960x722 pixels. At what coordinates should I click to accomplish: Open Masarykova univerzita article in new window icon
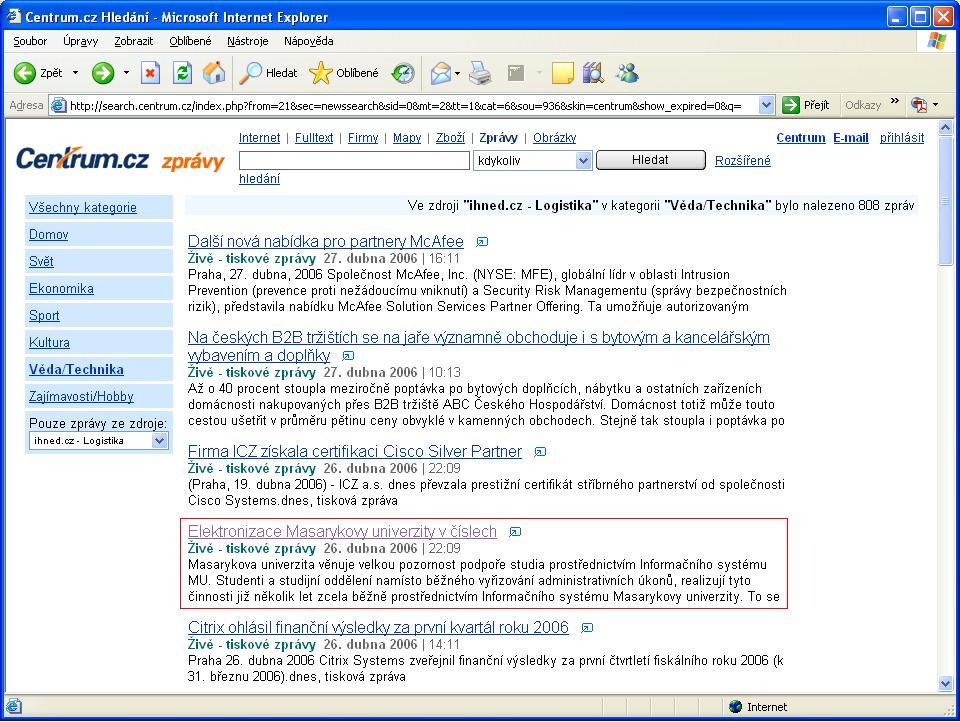516,532
